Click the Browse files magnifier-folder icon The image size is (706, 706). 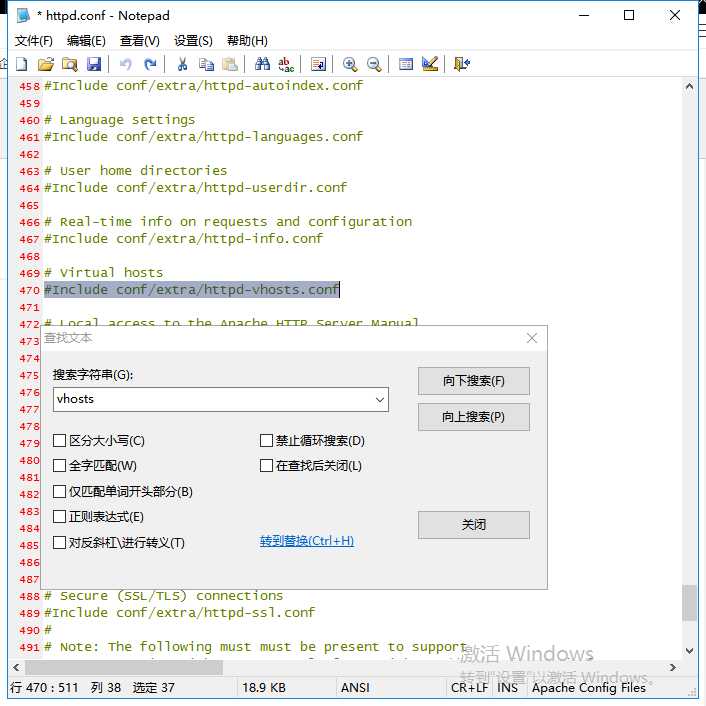click(69, 64)
